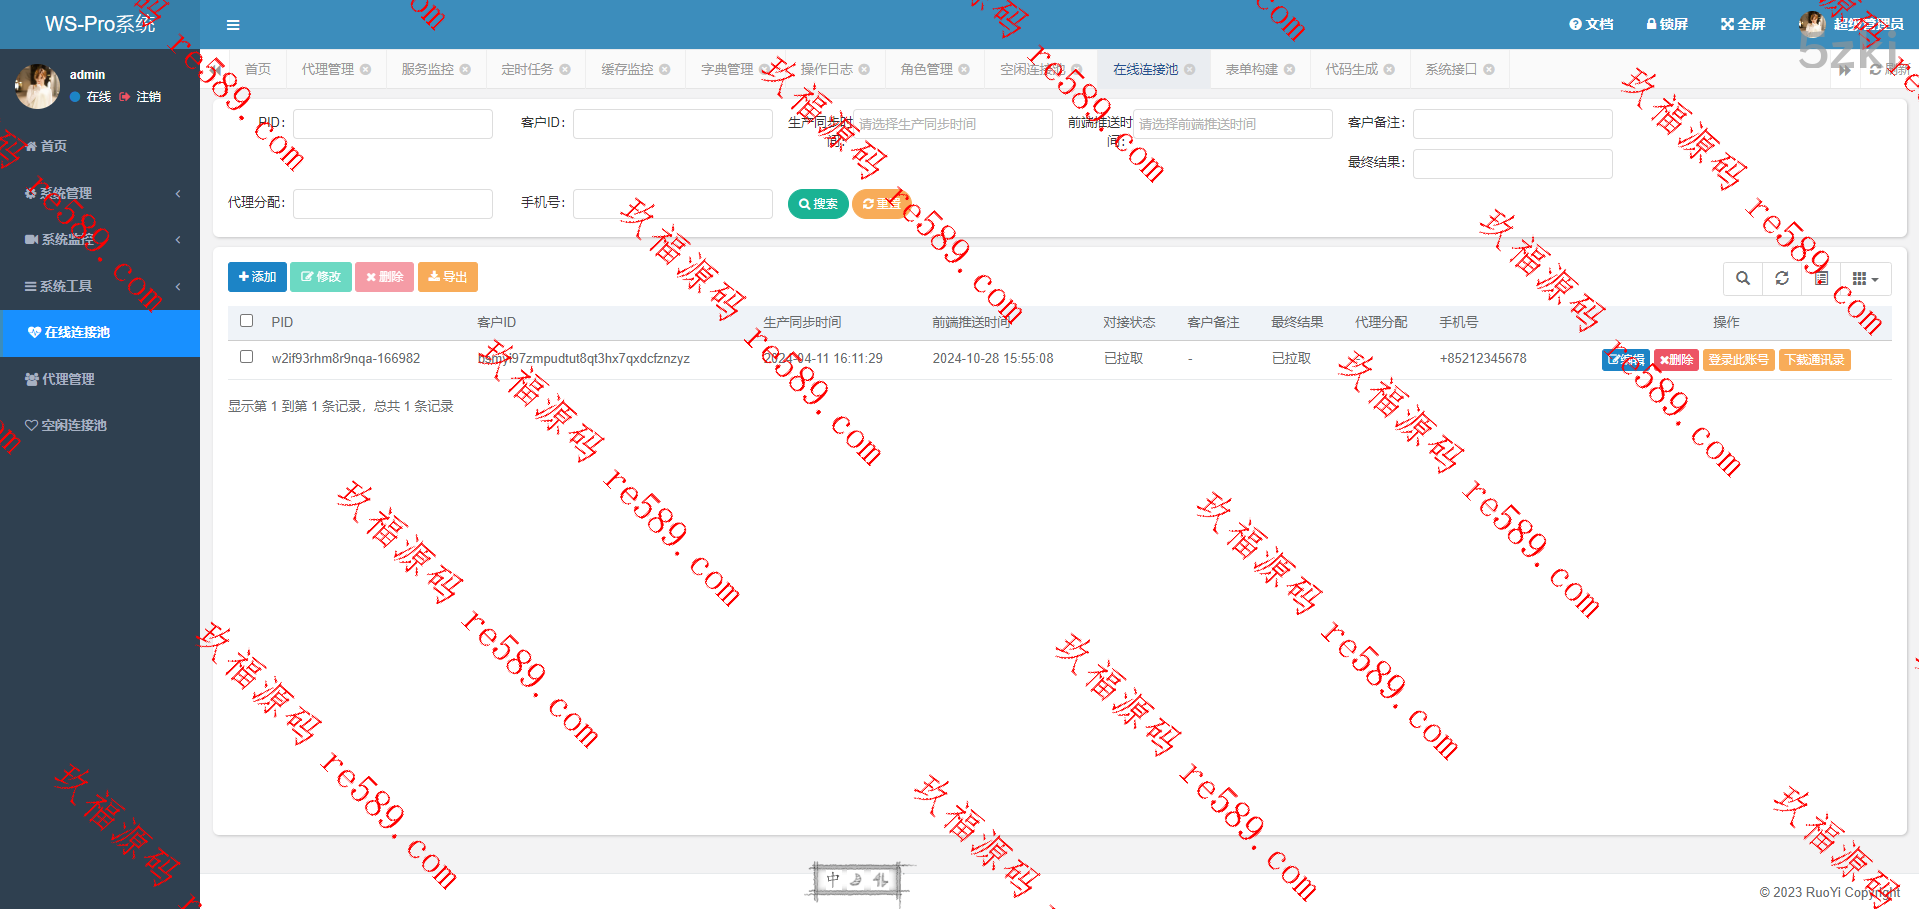1919x909 pixels.
Task: Close the 代理管理 tab with its x icon
Action: coord(366,70)
